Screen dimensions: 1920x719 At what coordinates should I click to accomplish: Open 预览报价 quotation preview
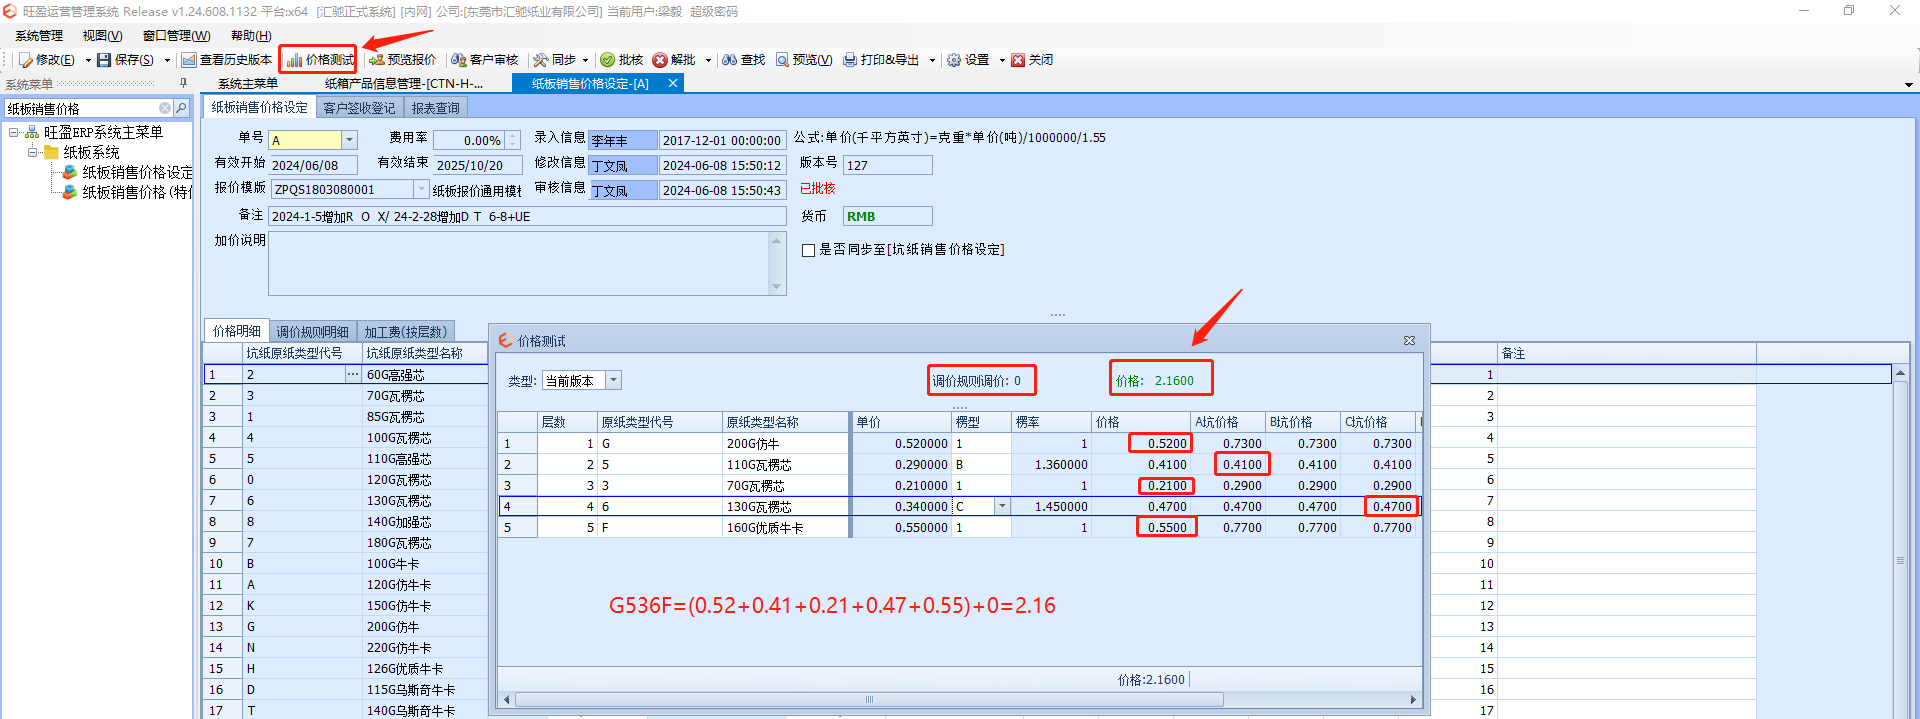tap(402, 60)
